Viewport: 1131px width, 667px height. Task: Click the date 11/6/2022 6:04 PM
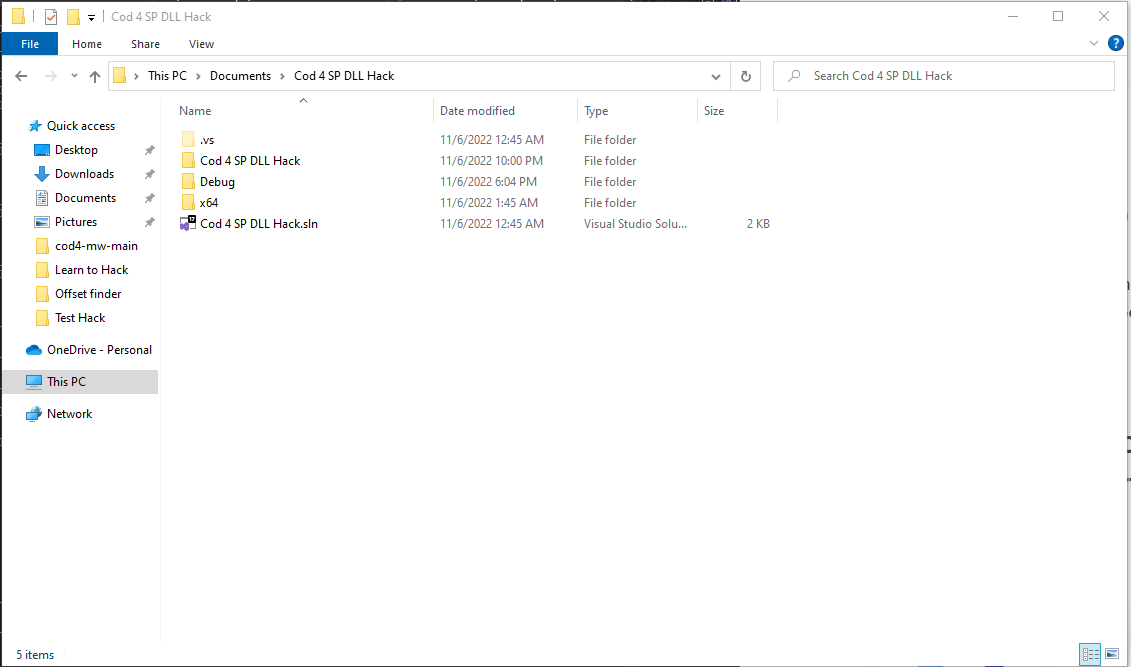(488, 182)
